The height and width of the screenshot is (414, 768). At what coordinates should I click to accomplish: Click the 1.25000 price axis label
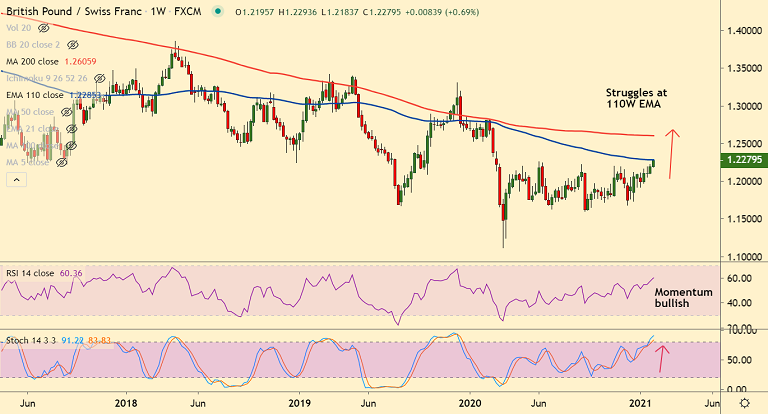coord(744,144)
